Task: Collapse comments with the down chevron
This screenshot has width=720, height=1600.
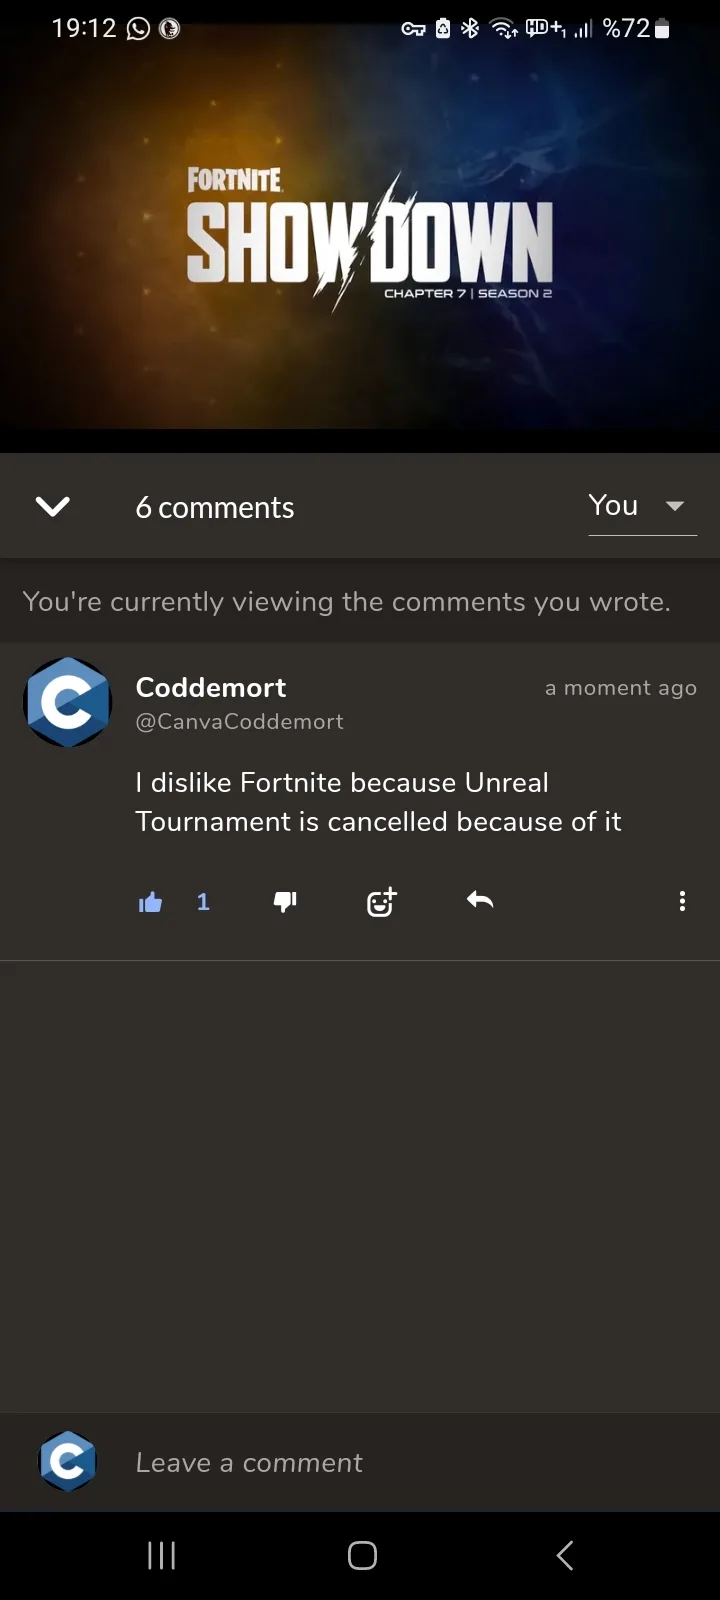Action: [52, 506]
